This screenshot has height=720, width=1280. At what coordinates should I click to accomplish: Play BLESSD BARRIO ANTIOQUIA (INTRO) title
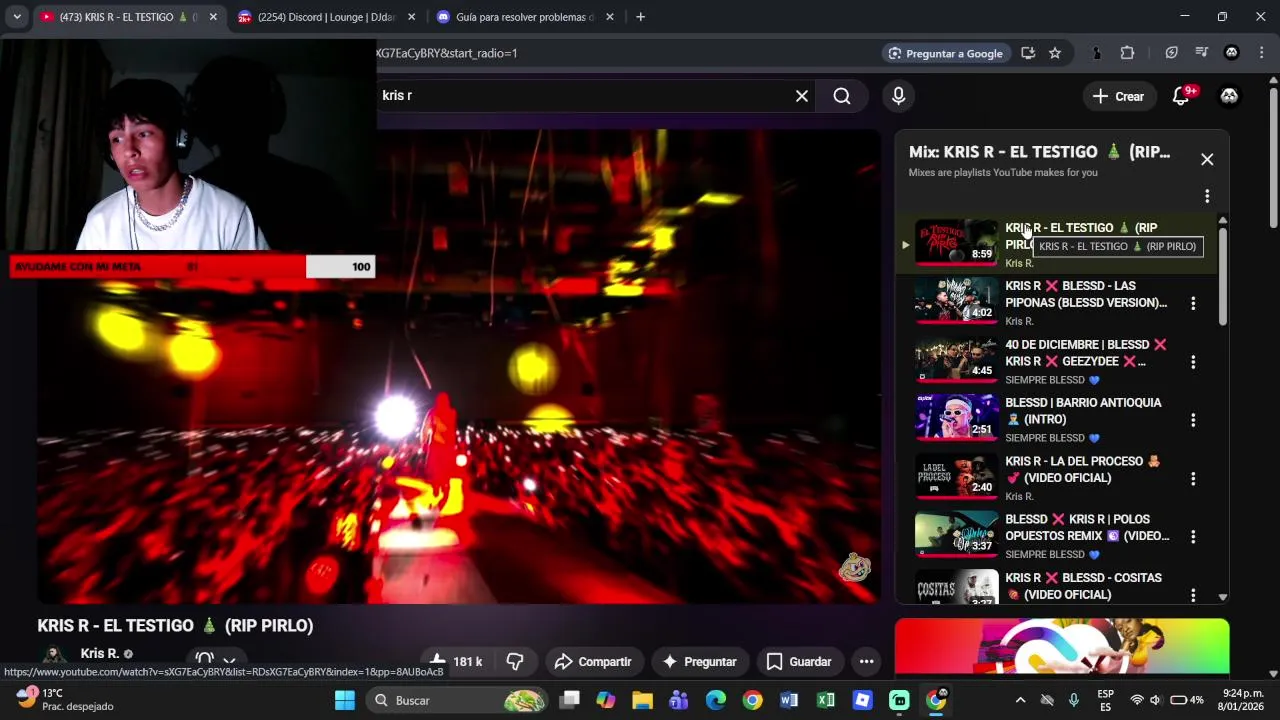point(1083,411)
